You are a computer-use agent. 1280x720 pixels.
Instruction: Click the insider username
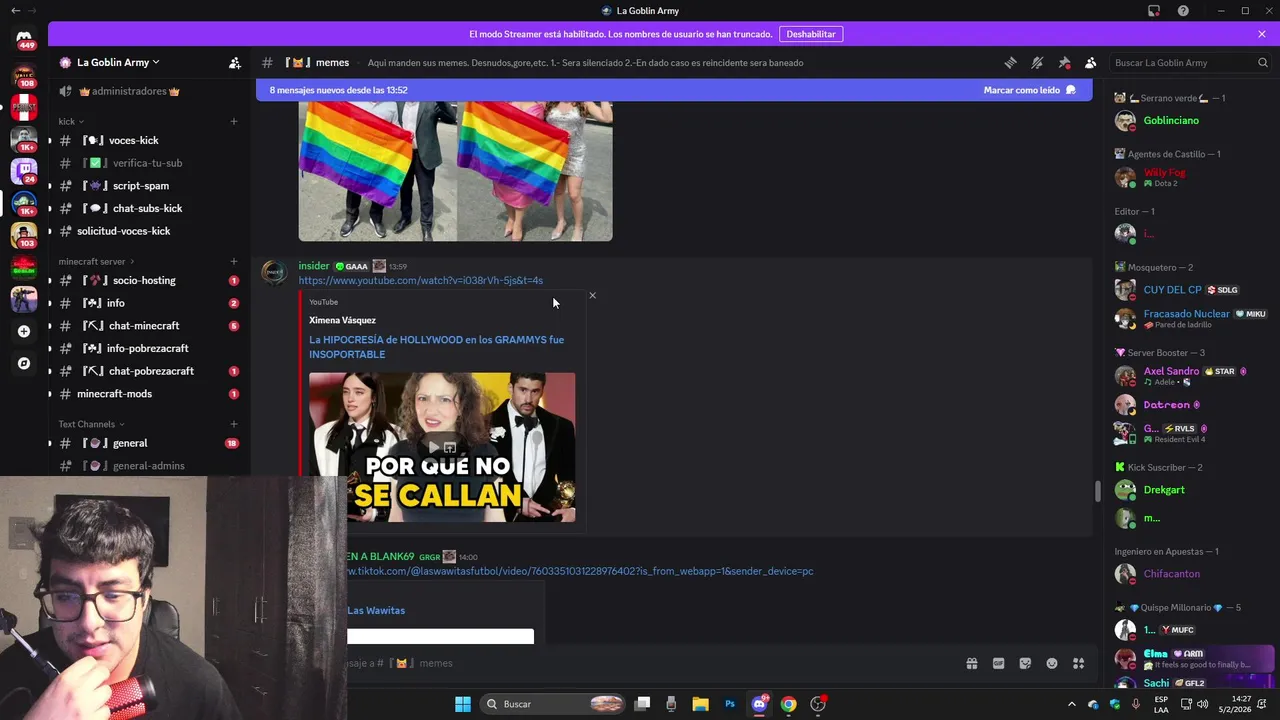point(313,266)
